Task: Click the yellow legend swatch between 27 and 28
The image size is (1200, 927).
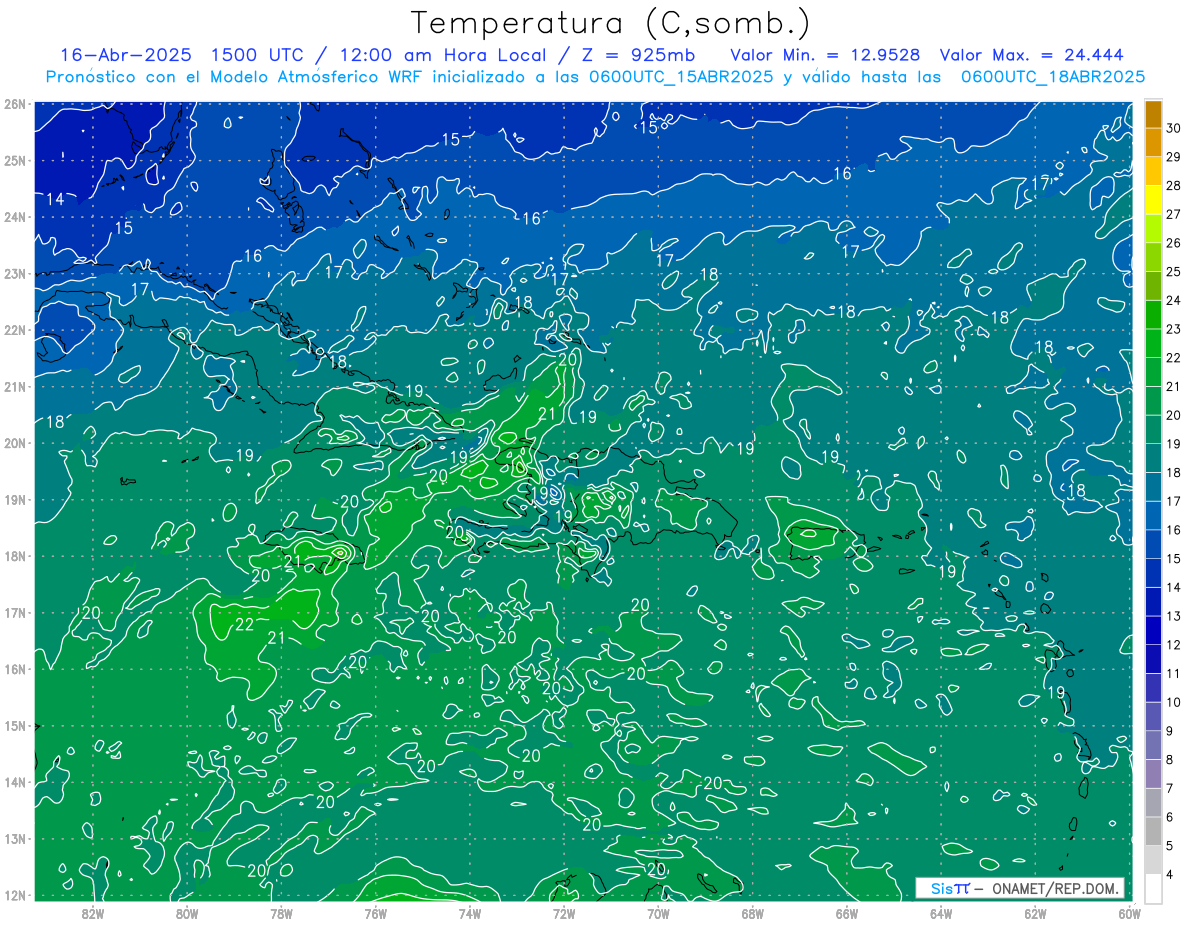Action: coord(1153,200)
